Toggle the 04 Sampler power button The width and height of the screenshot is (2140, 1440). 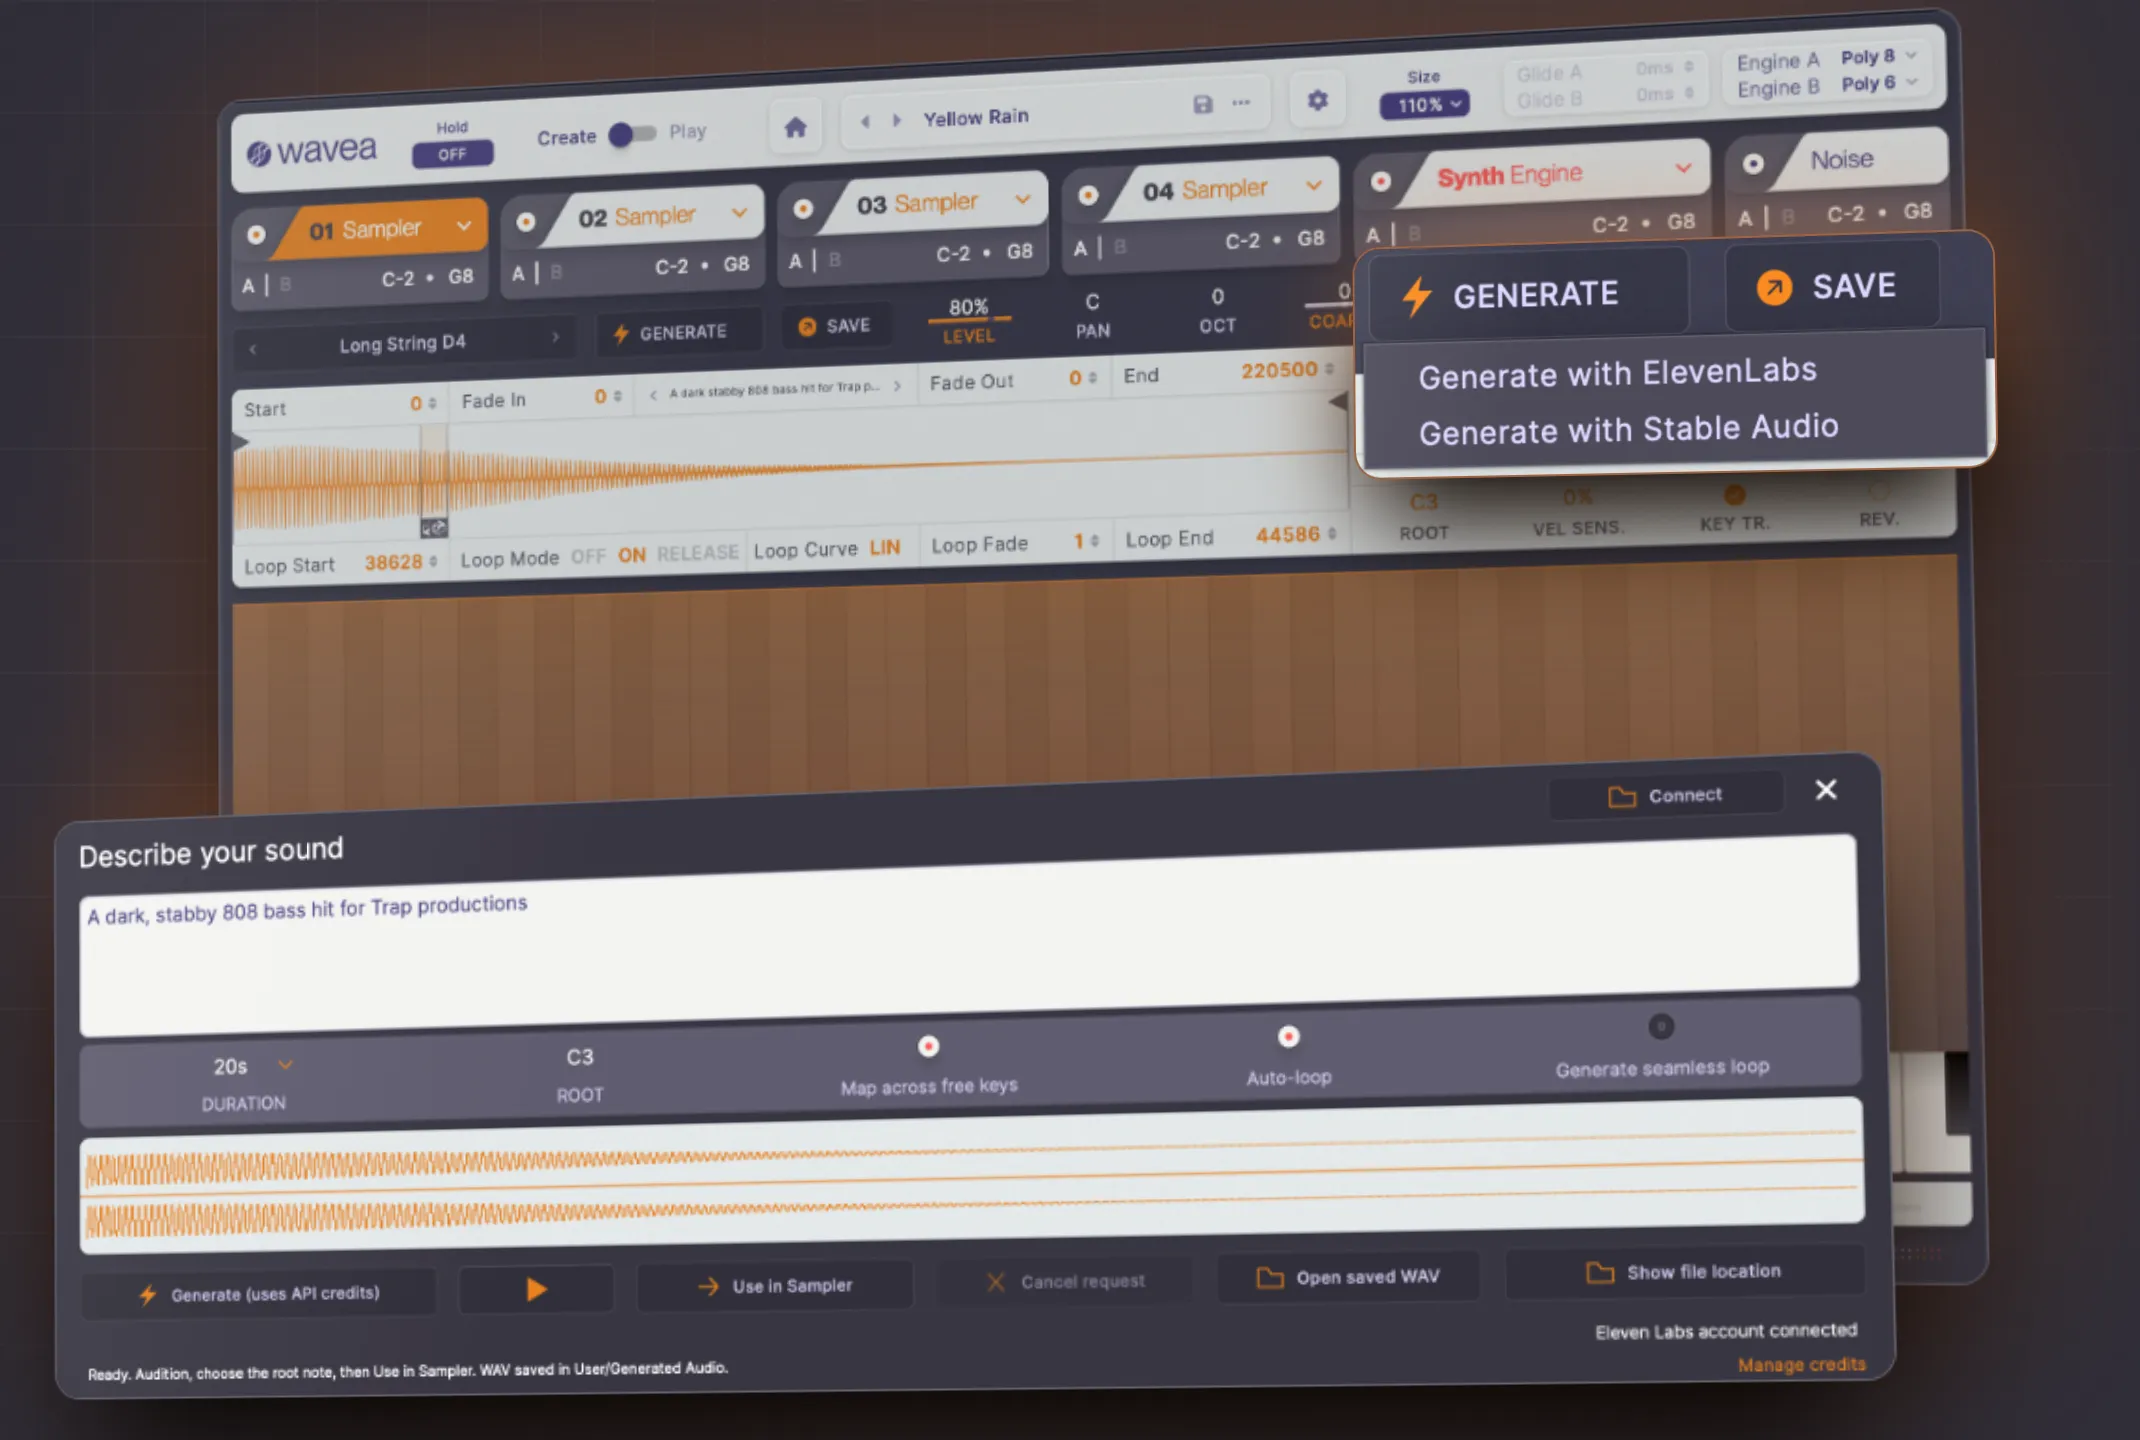1088,195
